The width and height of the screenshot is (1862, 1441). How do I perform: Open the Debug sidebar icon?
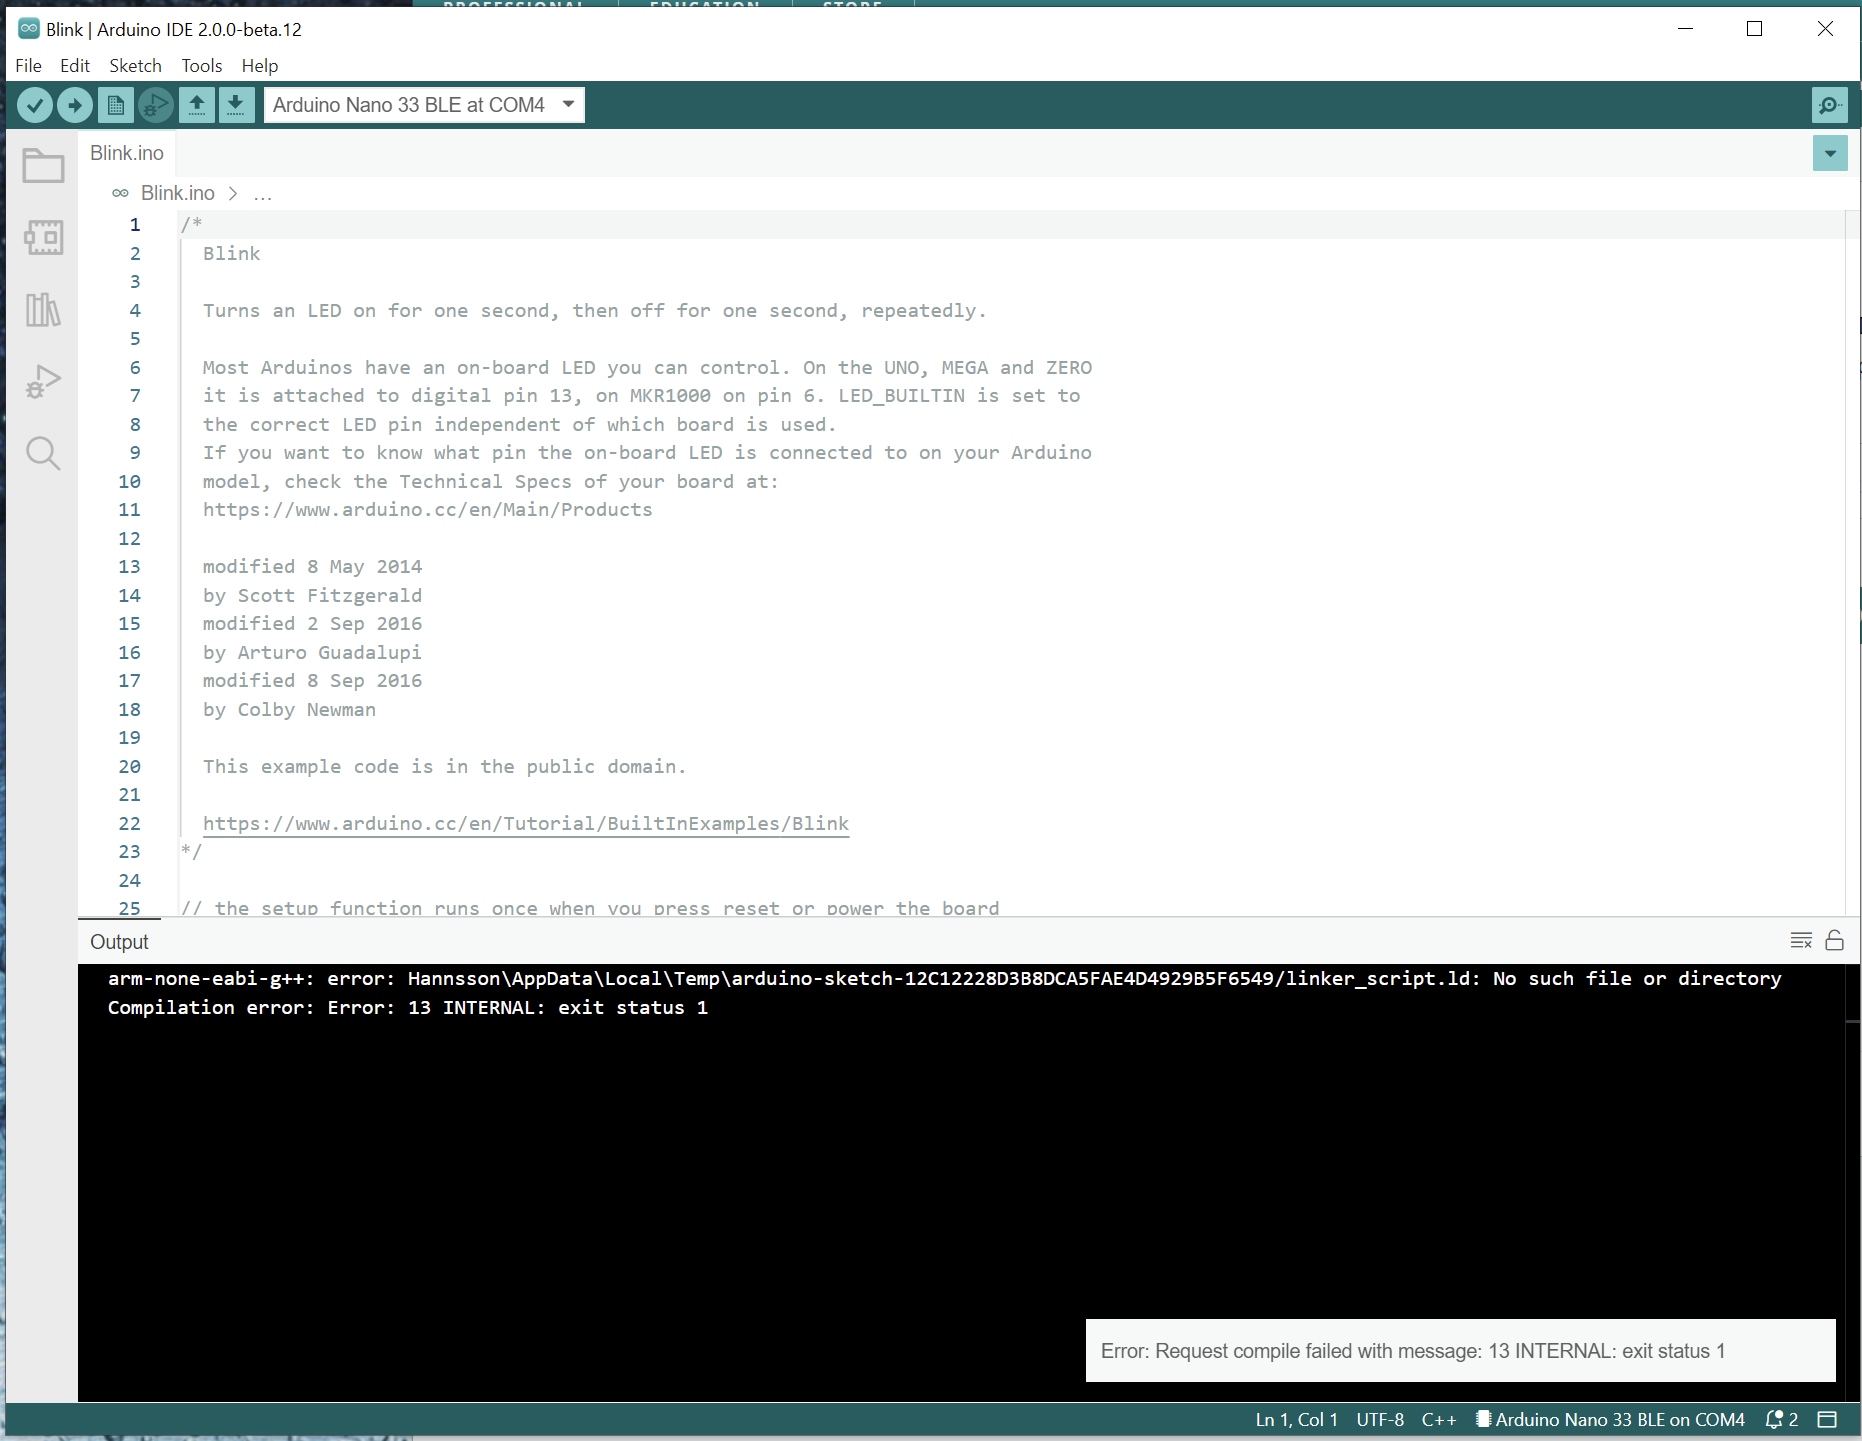tap(43, 382)
